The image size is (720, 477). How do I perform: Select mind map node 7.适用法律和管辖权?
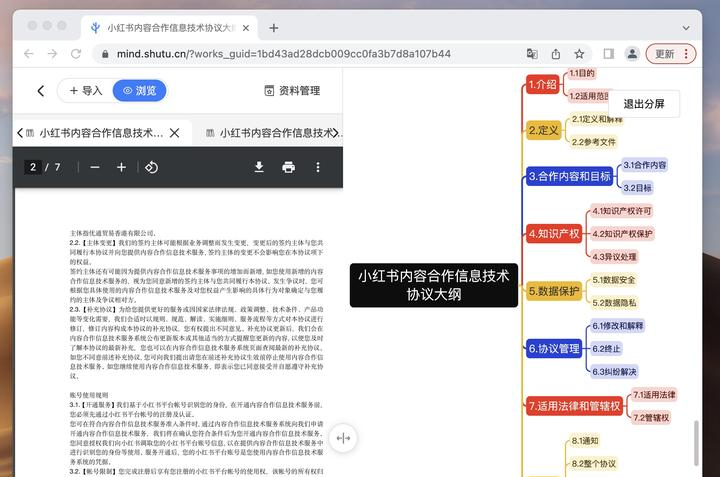(x=574, y=406)
